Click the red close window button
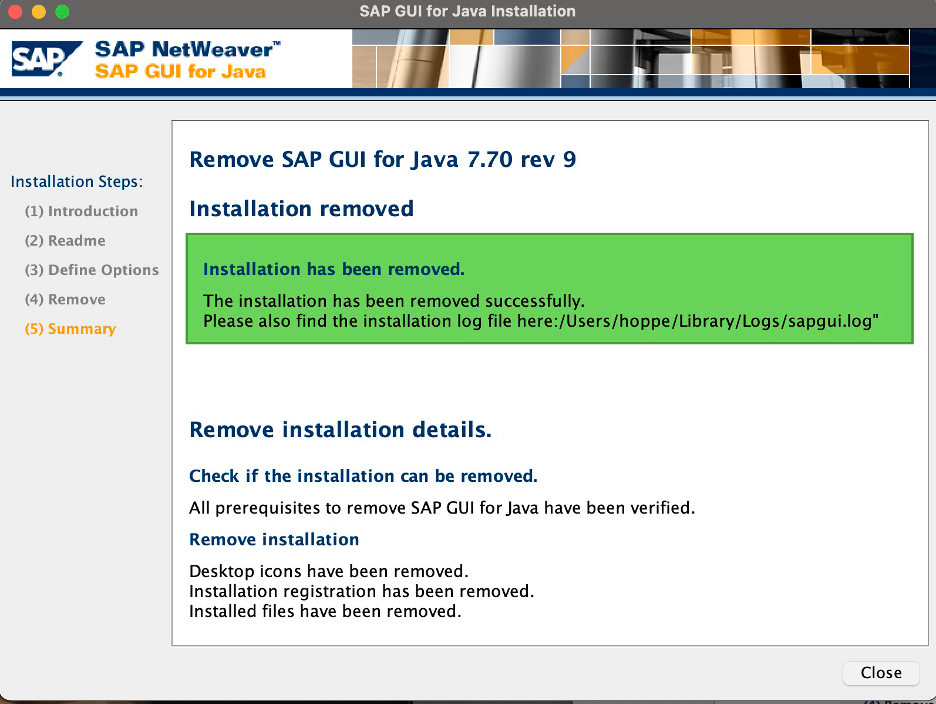Viewport: 936px width, 704px height. click(15, 11)
